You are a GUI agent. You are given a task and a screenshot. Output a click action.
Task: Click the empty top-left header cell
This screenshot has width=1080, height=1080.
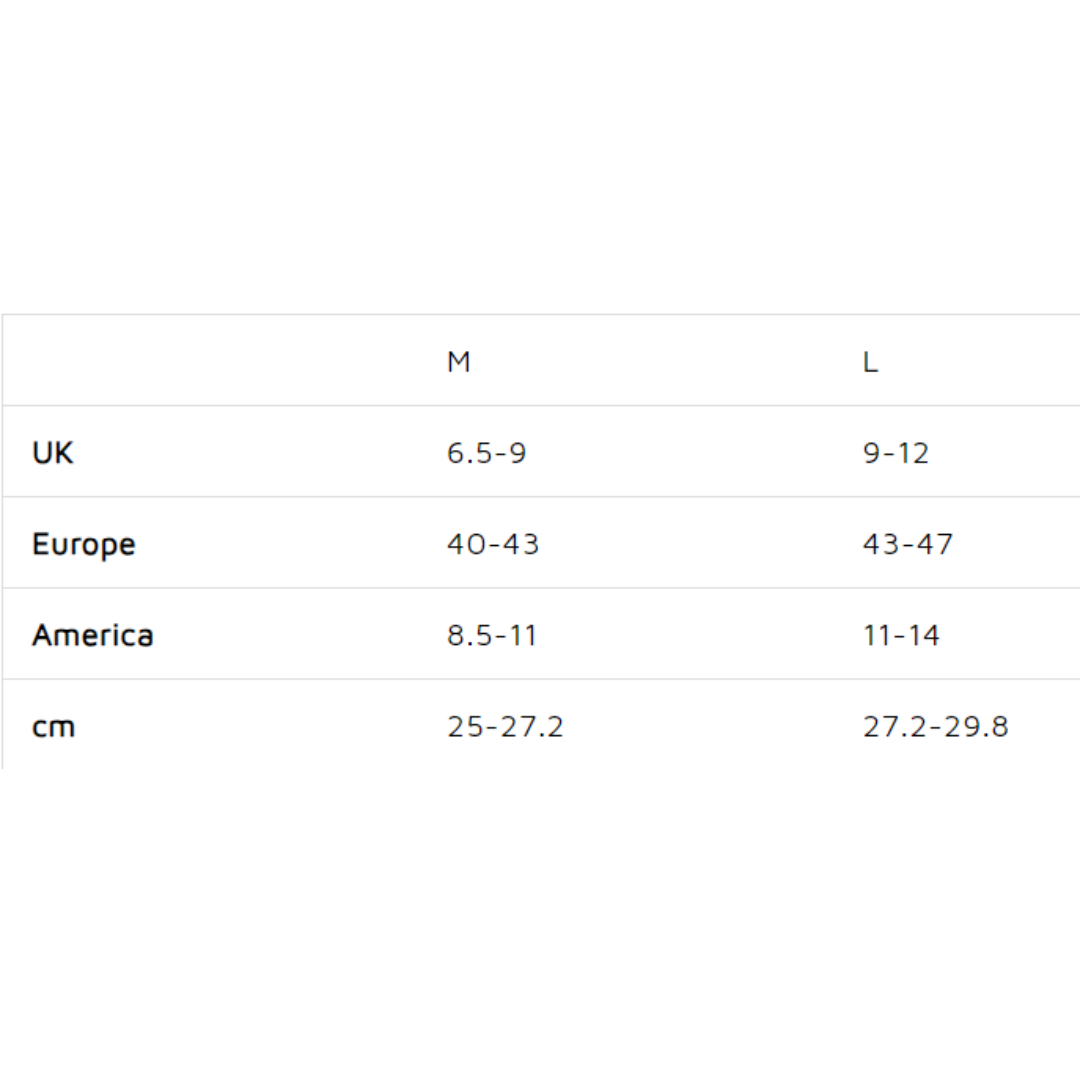pyautogui.click(x=200, y=361)
